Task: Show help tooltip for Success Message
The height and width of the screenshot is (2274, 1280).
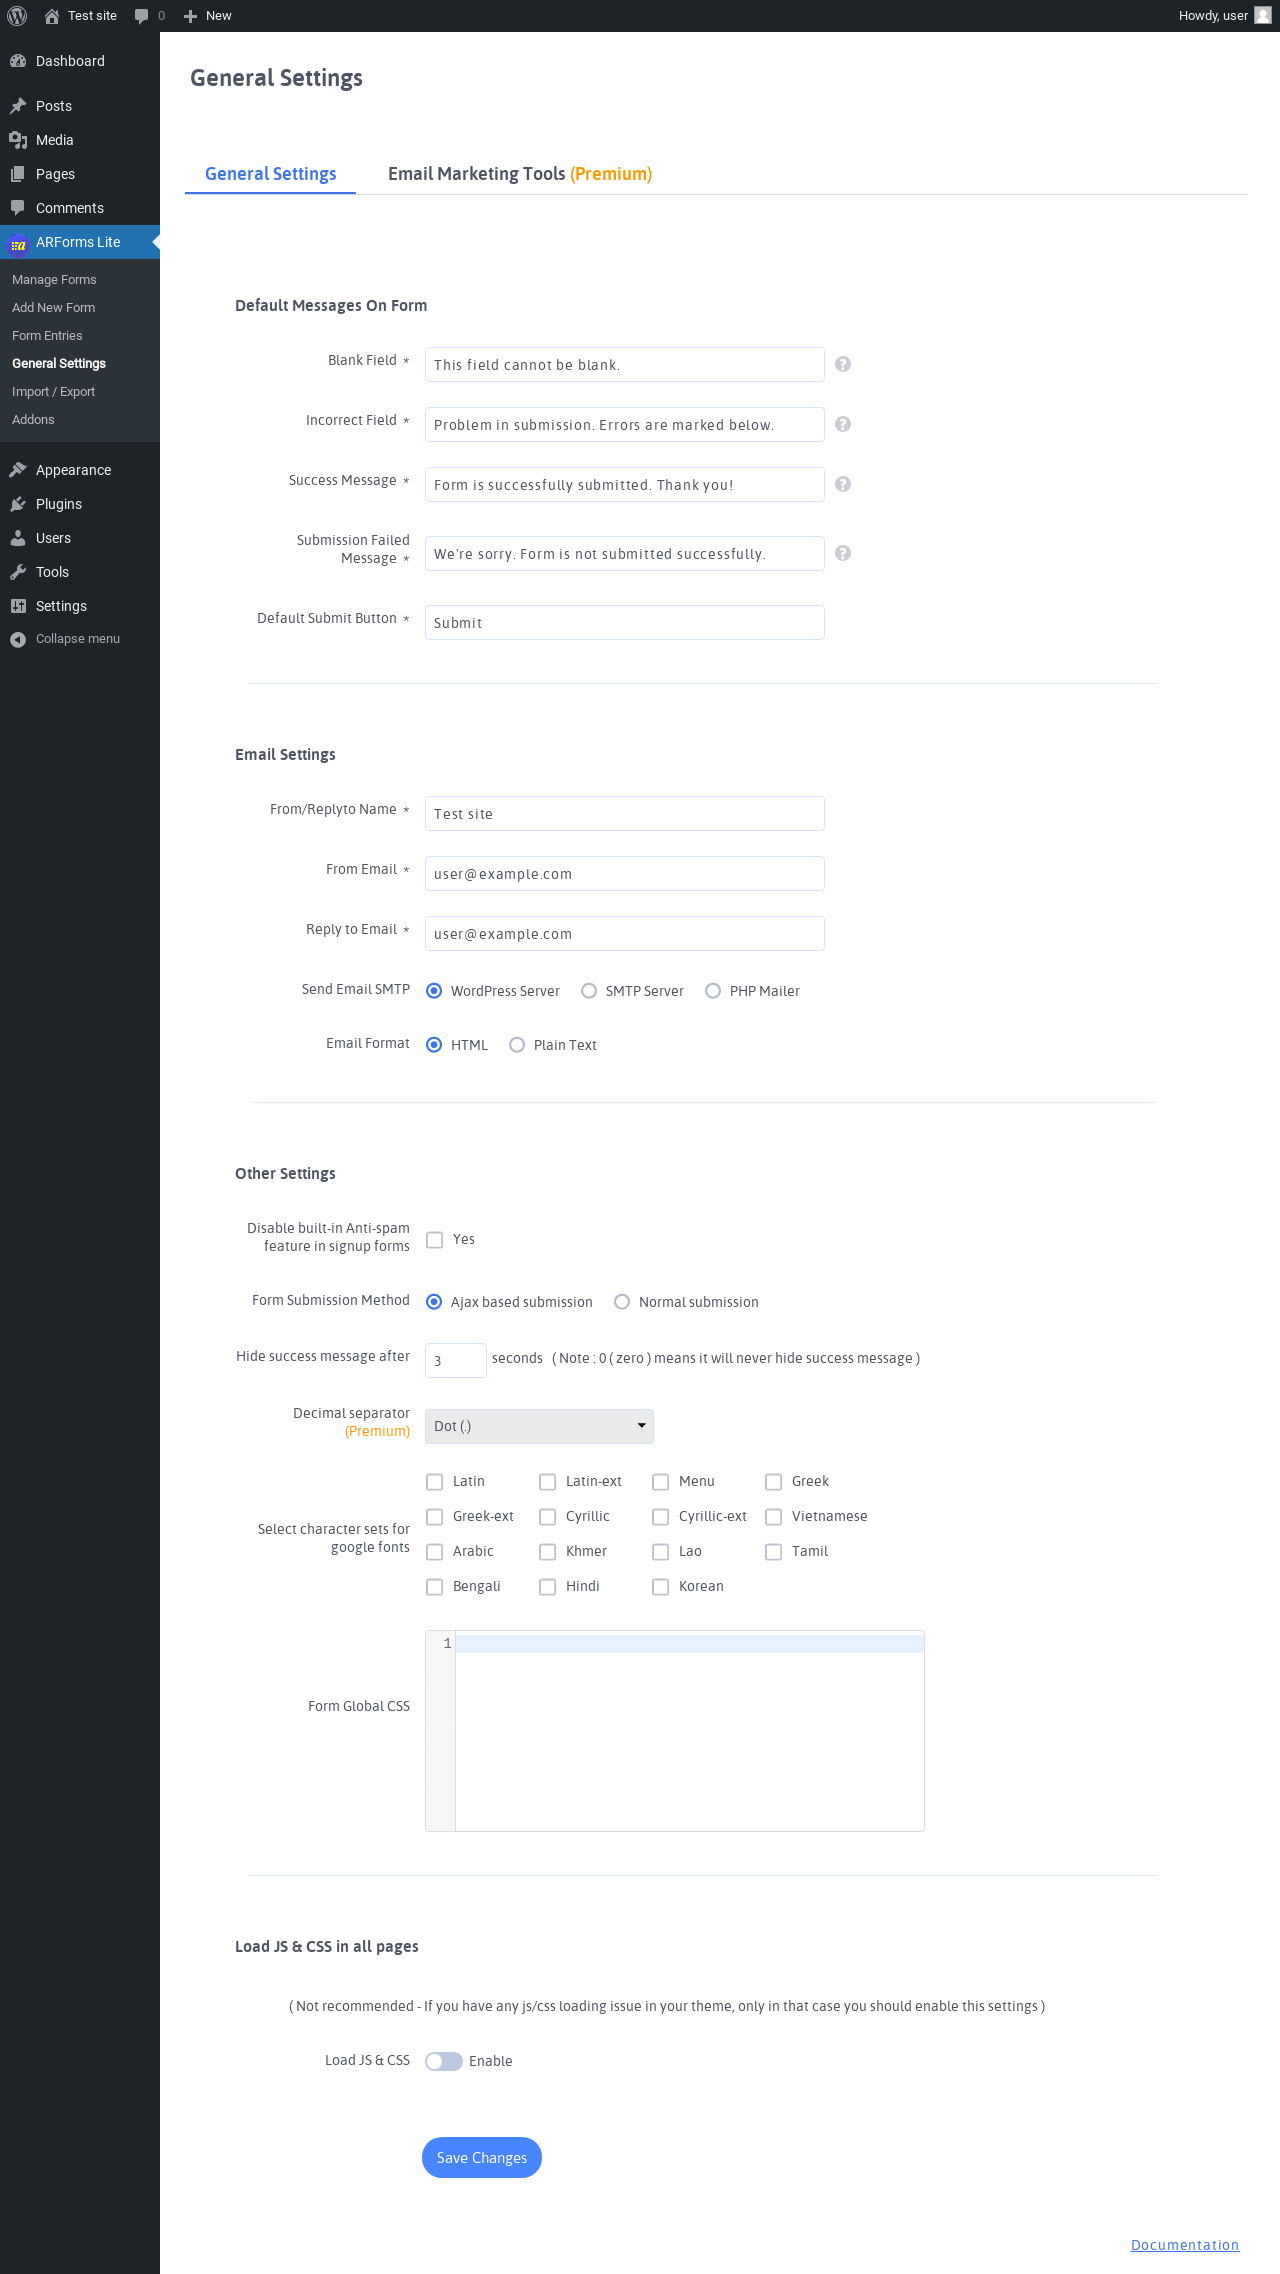Action: (843, 484)
